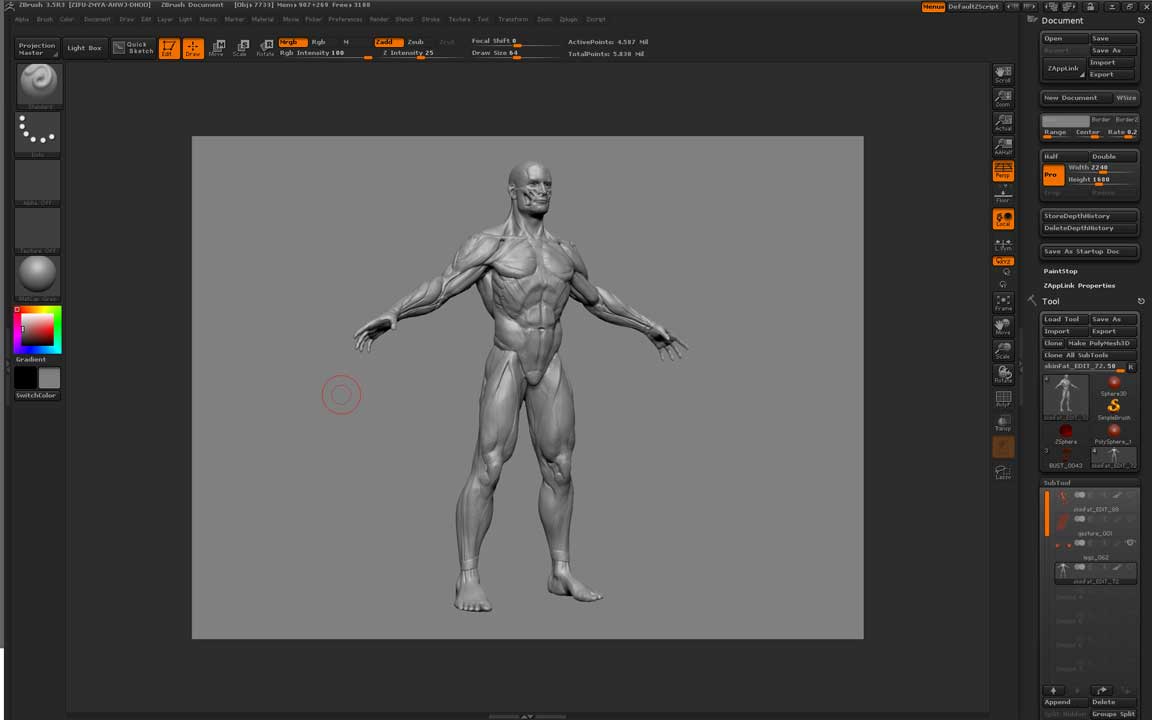Click the Load Tool button
The width and height of the screenshot is (1152, 720).
point(1065,320)
